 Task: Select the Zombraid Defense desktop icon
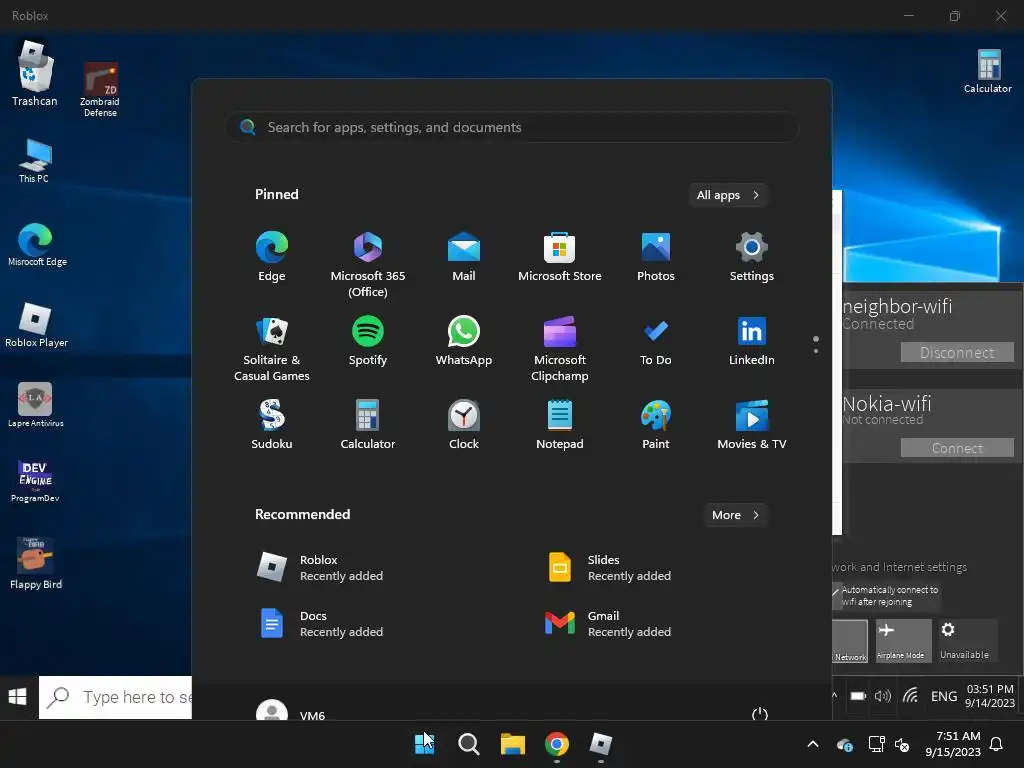pyautogui.click(x=100, y=89)
